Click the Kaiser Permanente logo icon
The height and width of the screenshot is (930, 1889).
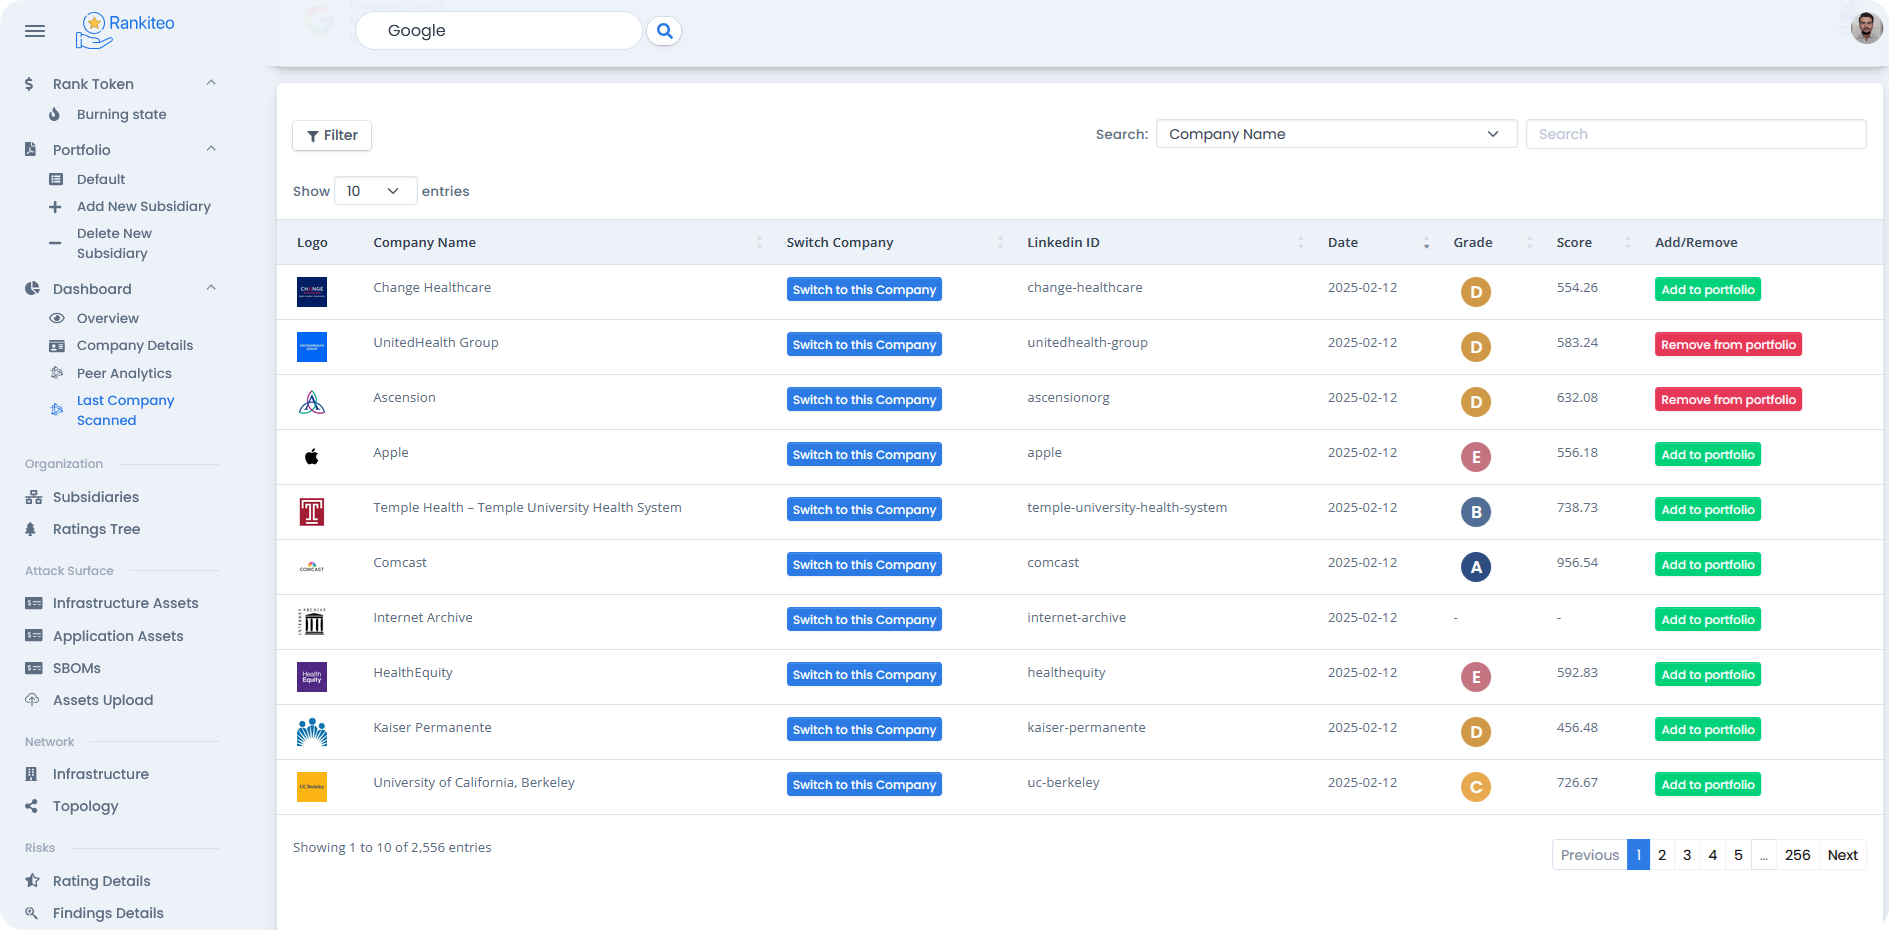point(312,732)
